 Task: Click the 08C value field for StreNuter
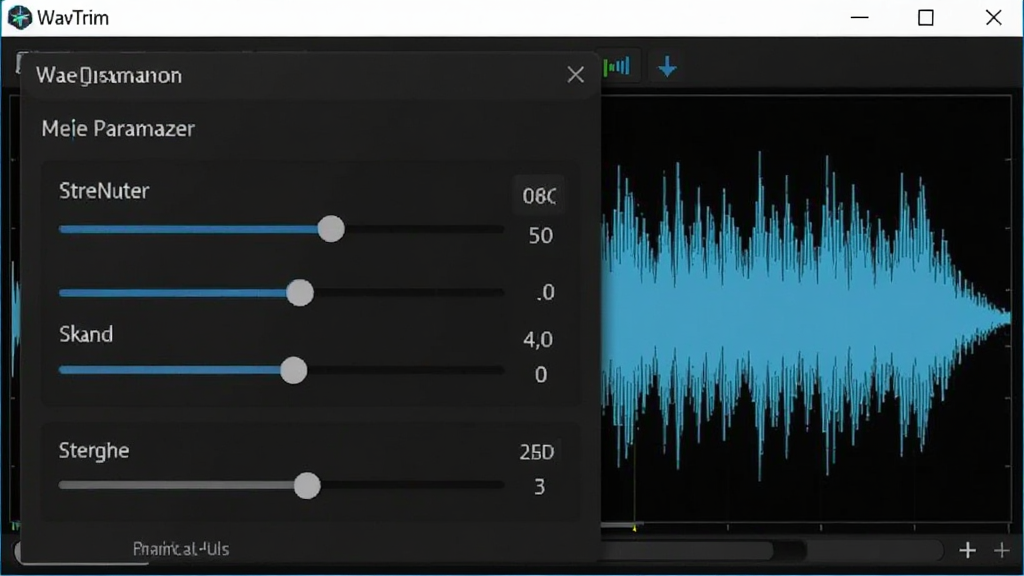click(539, 195)
